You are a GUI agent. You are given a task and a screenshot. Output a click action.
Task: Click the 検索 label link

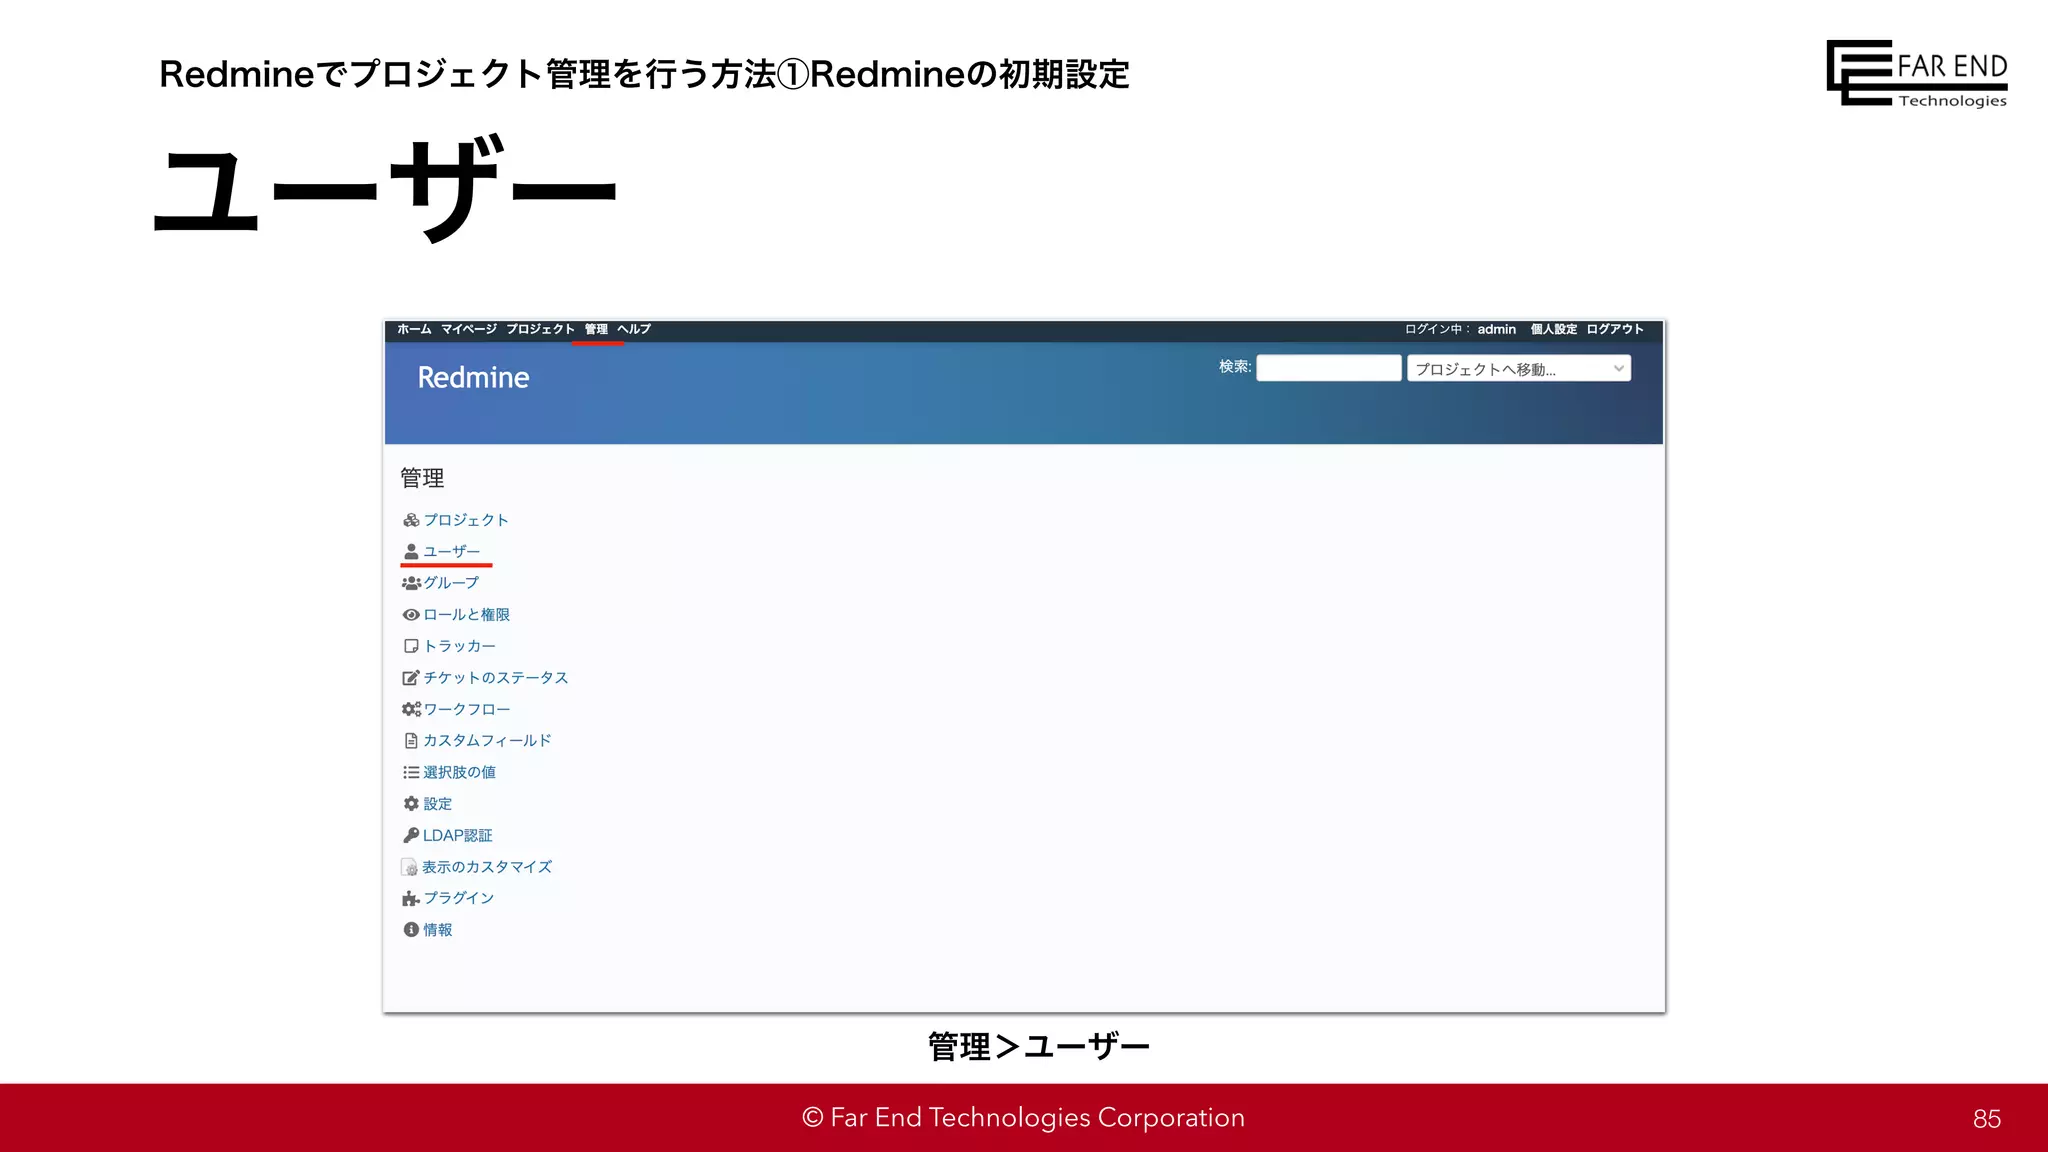[x=1234, y=367]
